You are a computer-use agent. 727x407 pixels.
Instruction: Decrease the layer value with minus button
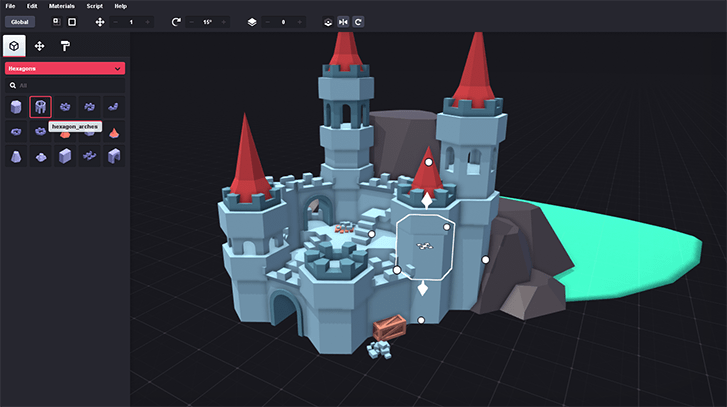(270, 21)
